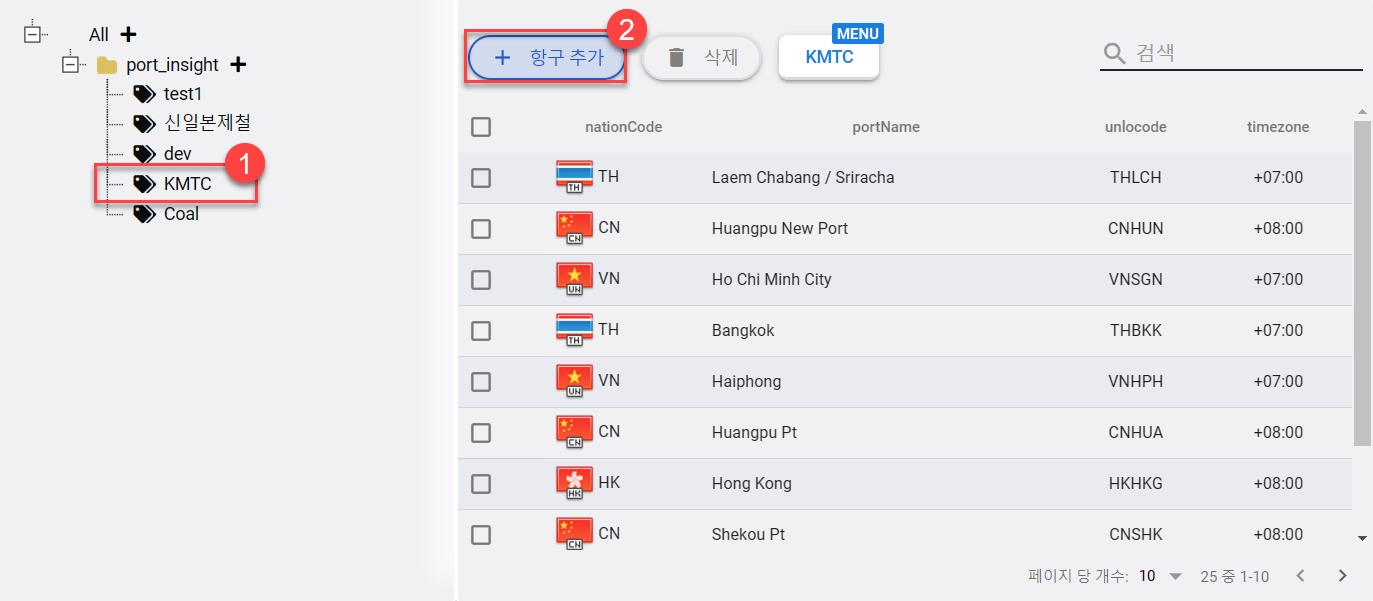The height and width of the screenshot is (601, 1373).
Task: Click the search magnifier icon
Action: [1114, 53]
